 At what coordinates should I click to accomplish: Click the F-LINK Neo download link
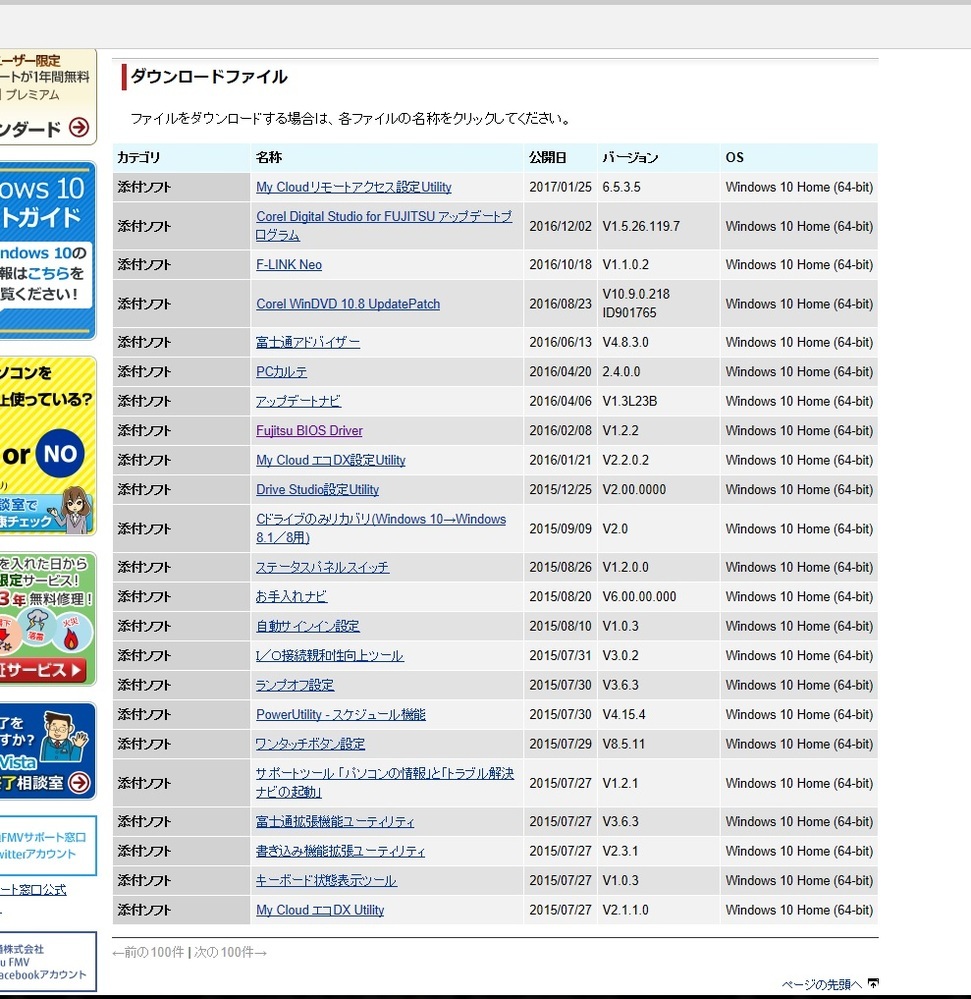pyautogui.click(x=289, y=264)
